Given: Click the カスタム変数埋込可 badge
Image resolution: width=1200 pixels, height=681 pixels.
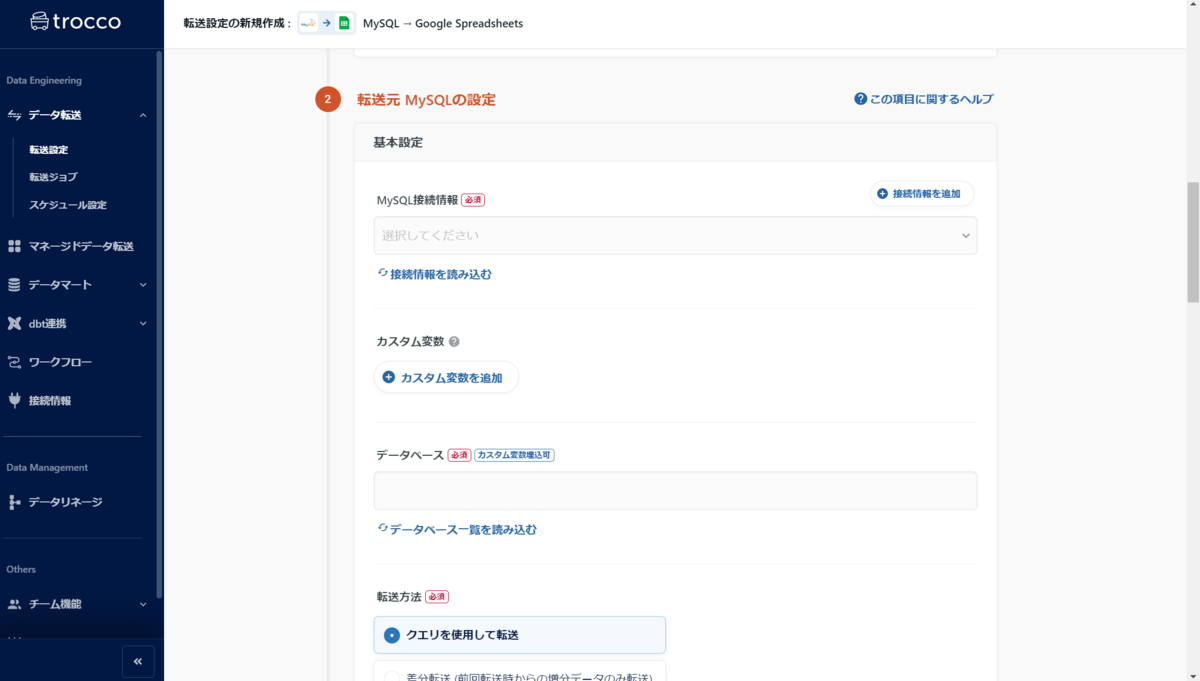Looking at the screenshot, I should (514, 455).
